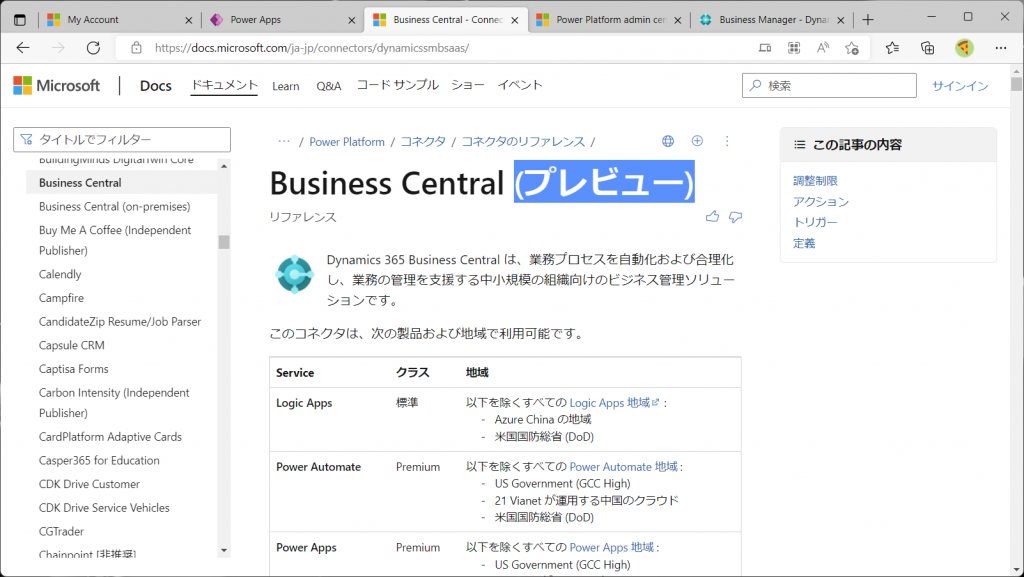Select the イベント menu item
This screenshot has width=1024, height=577.
click(x=520, y=85)
